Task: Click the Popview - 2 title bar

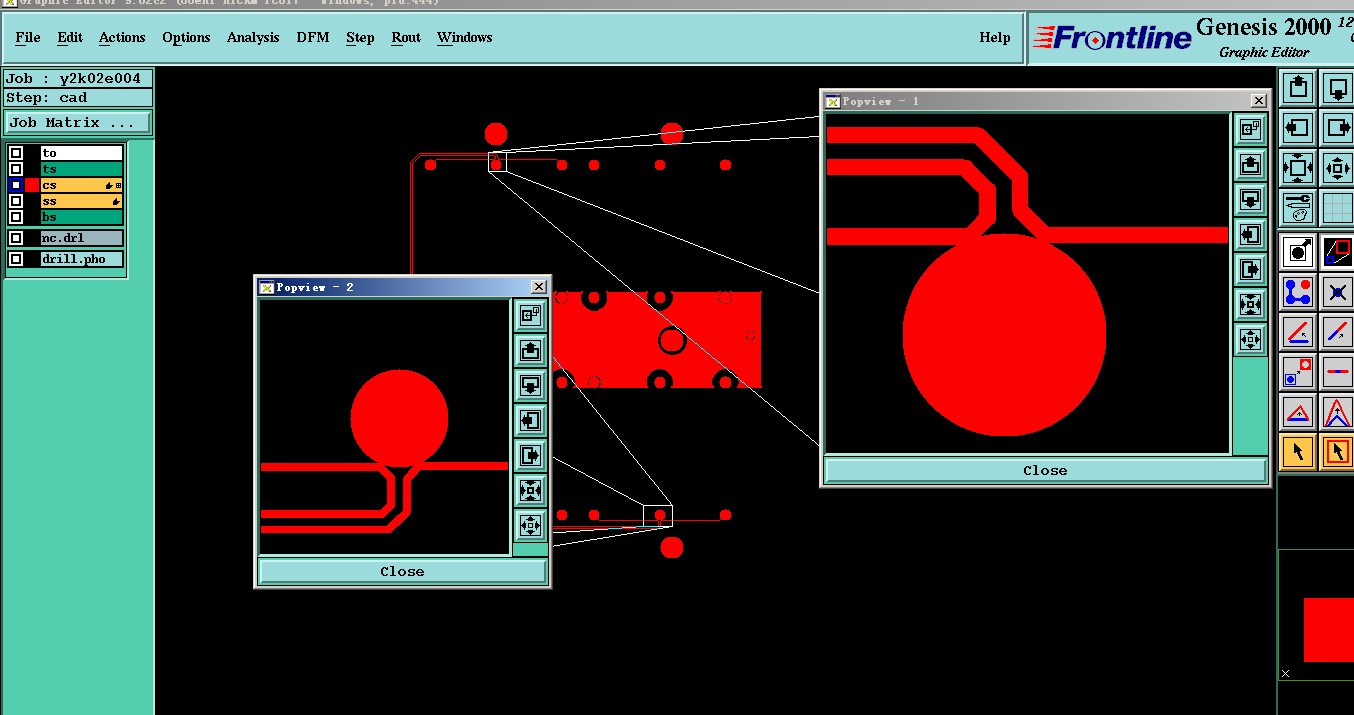Action: pyautogui.click(x=402, y=287)
